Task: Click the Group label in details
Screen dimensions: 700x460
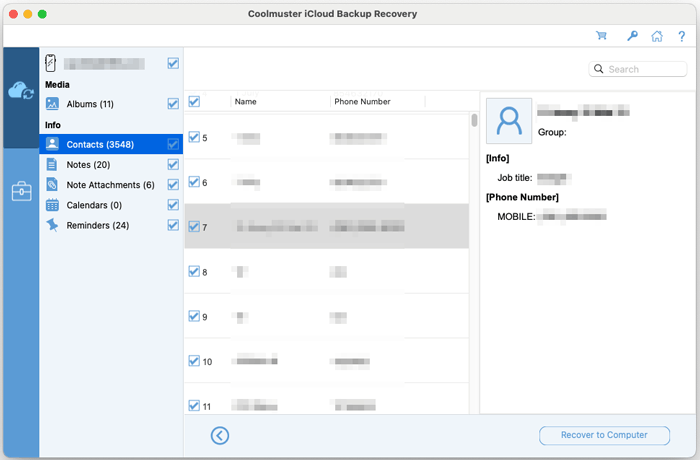Action: point(552,133)
